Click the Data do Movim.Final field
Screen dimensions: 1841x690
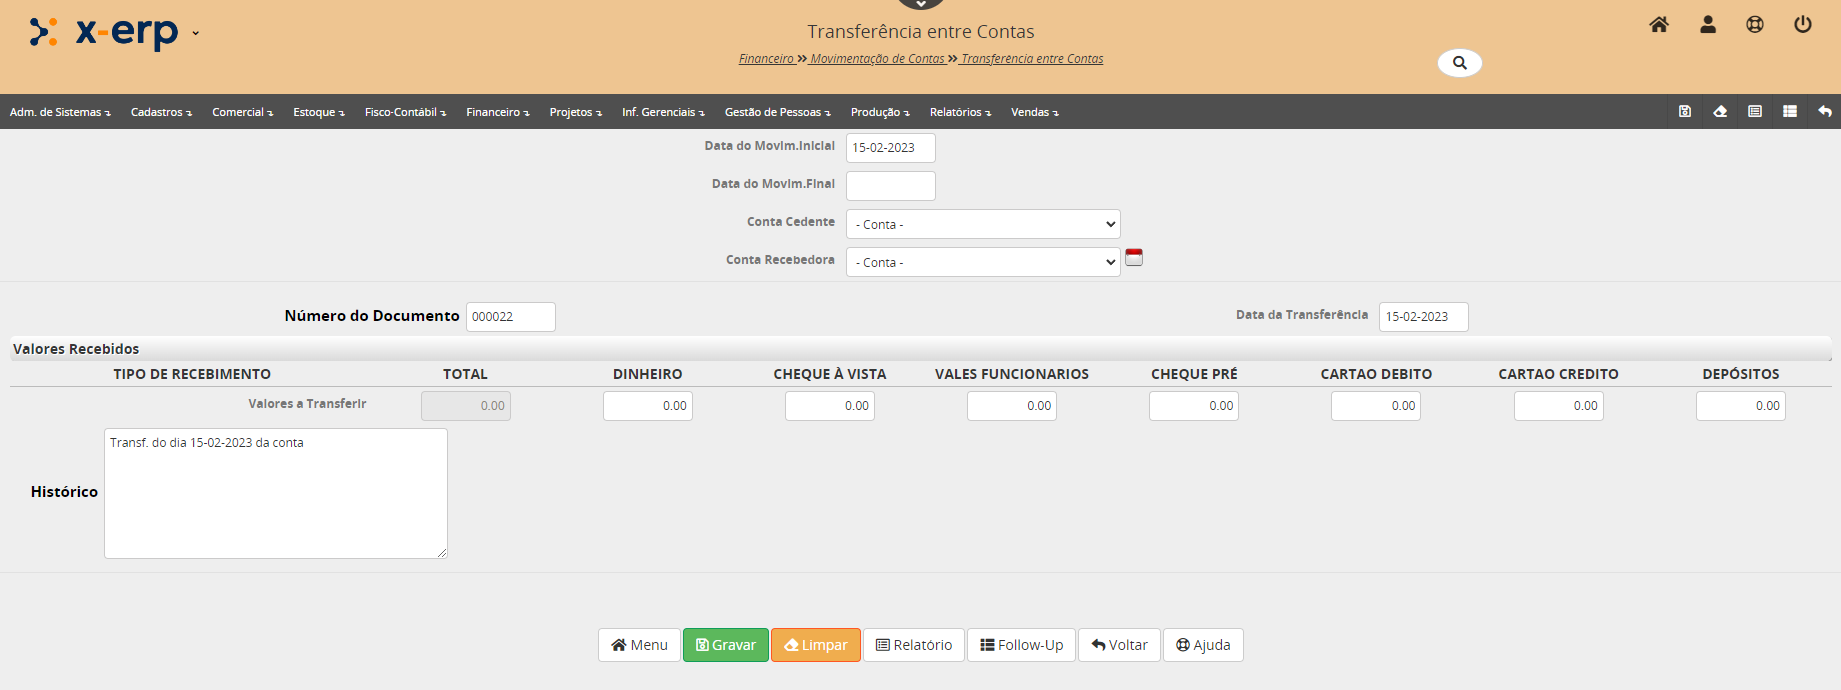click(x=890, y=186)
